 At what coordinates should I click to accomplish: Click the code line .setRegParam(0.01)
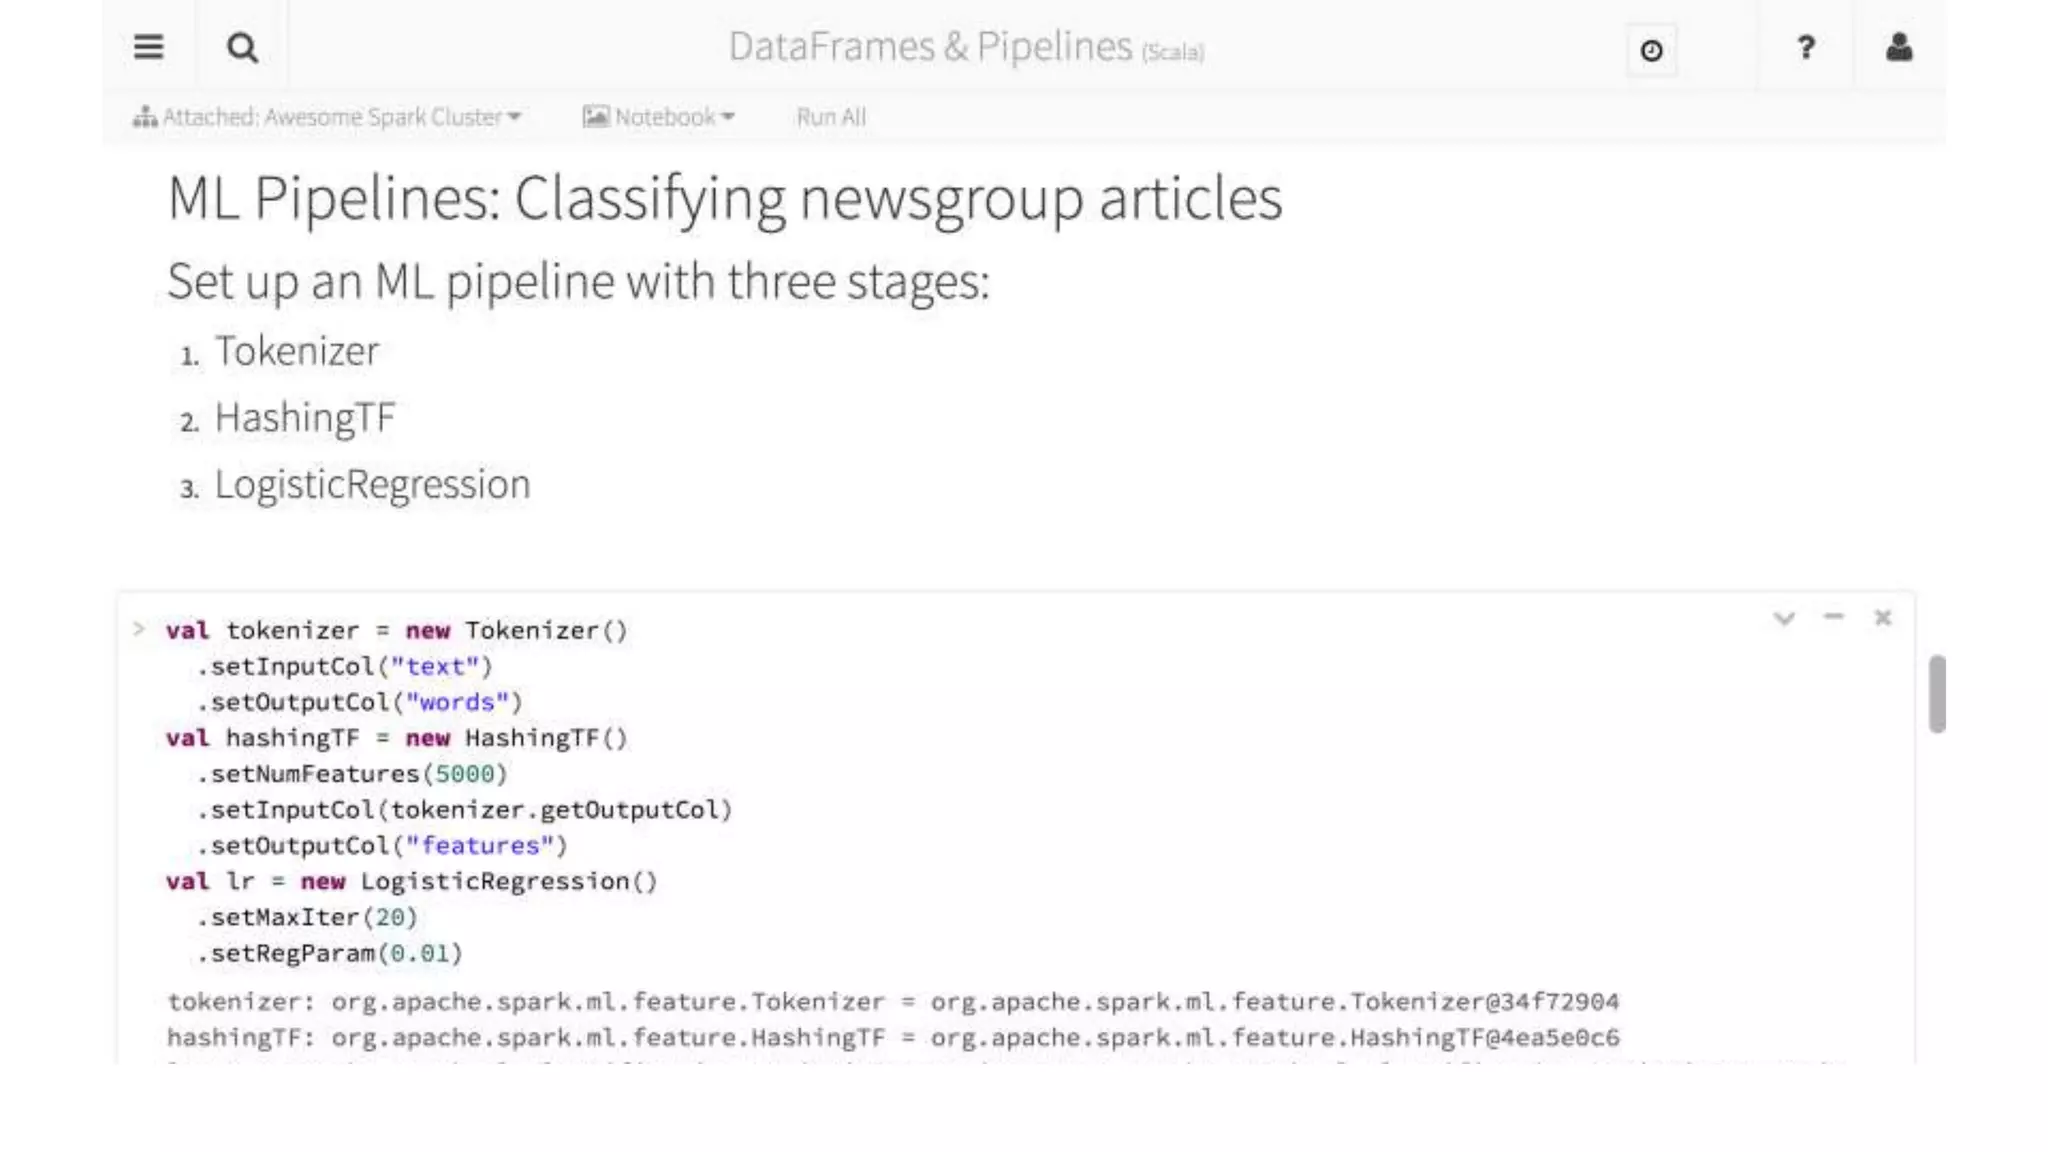click(x=330, y=954)
